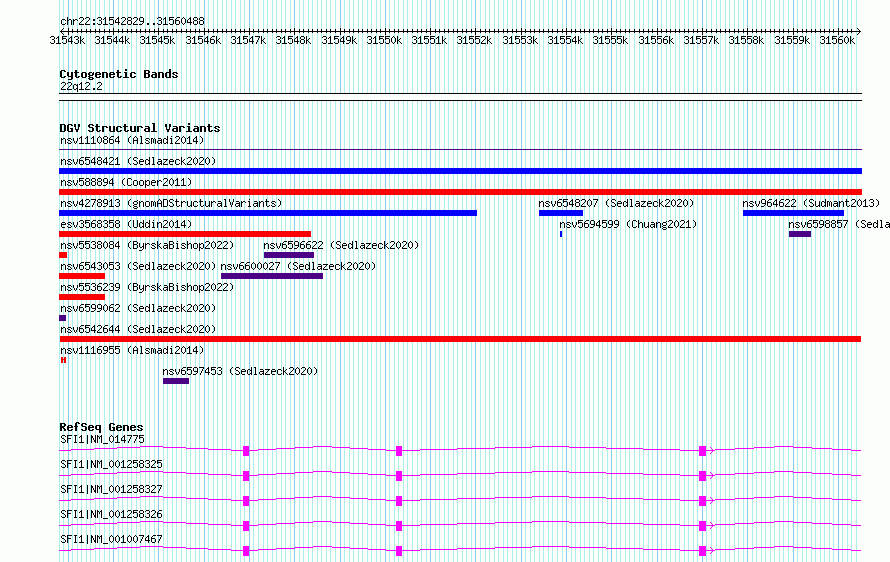The height and width of the screenshot is (562, 890).
Task: Open the nsv5538084 (ByrskaBishop2022) label
Action: click(x=147, y=245)
